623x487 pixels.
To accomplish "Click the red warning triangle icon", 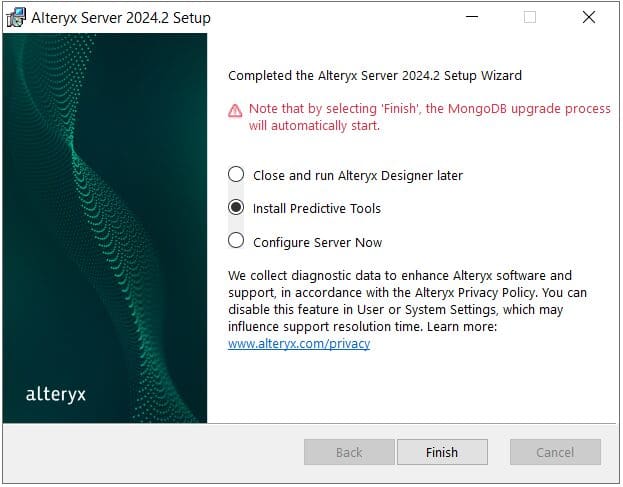I will point(235,109).
